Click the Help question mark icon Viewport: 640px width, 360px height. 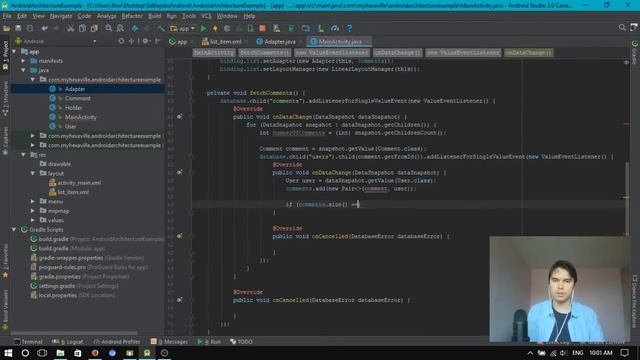click(x=349, y=28)
